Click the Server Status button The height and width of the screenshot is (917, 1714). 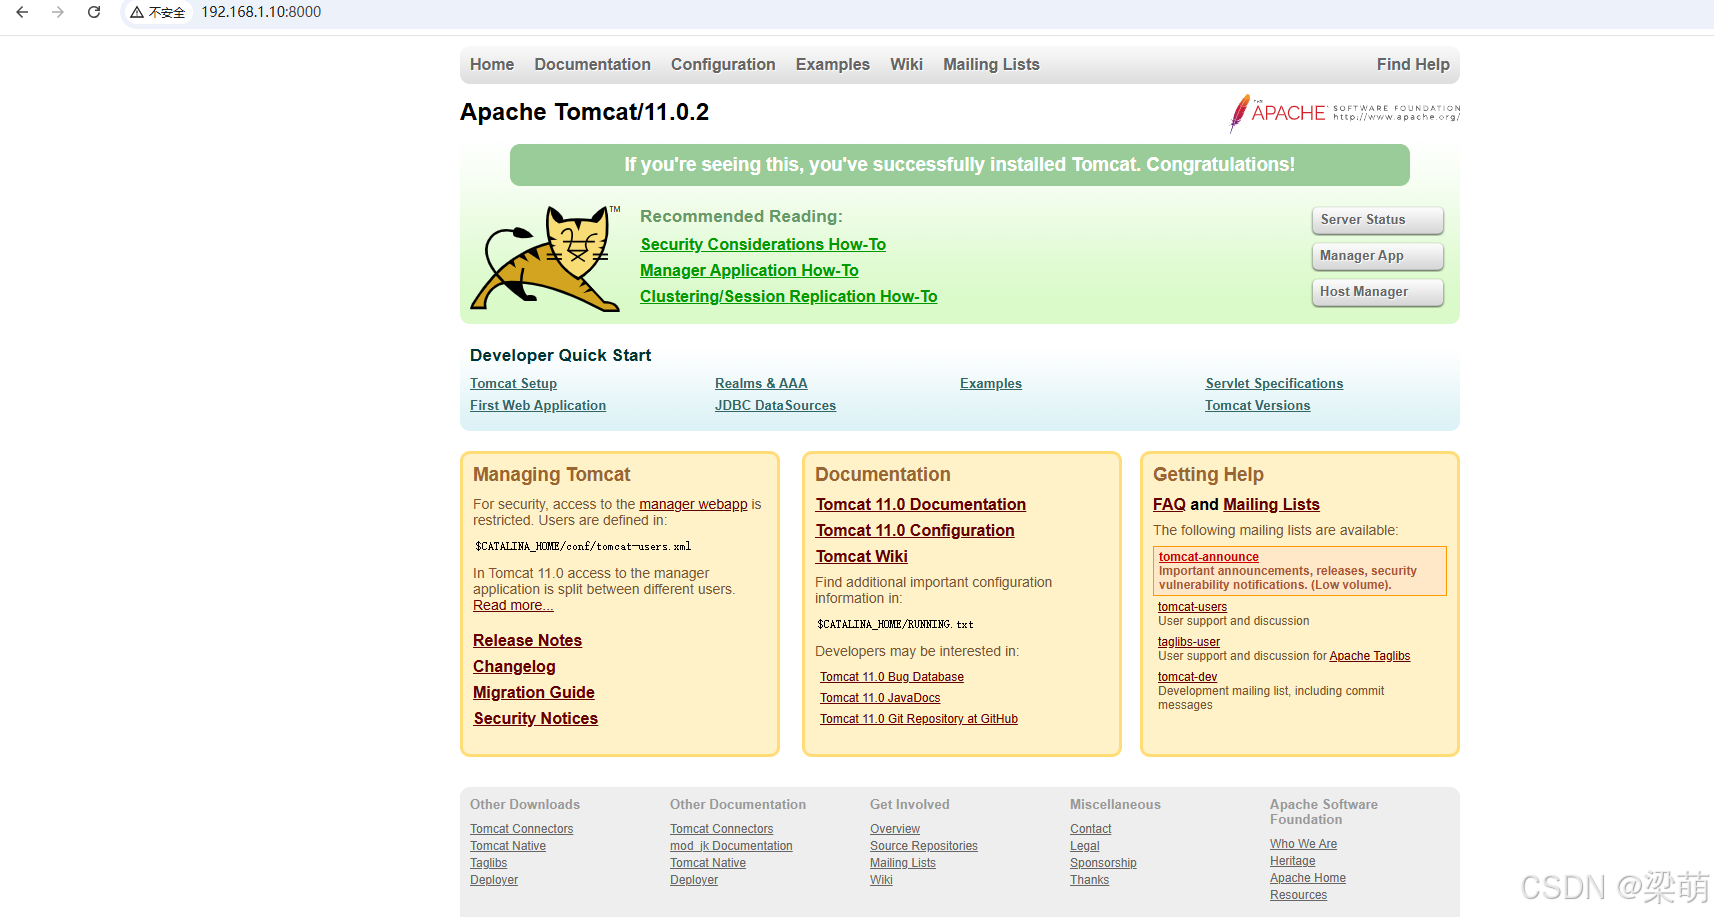click(x=1377, y=220)
